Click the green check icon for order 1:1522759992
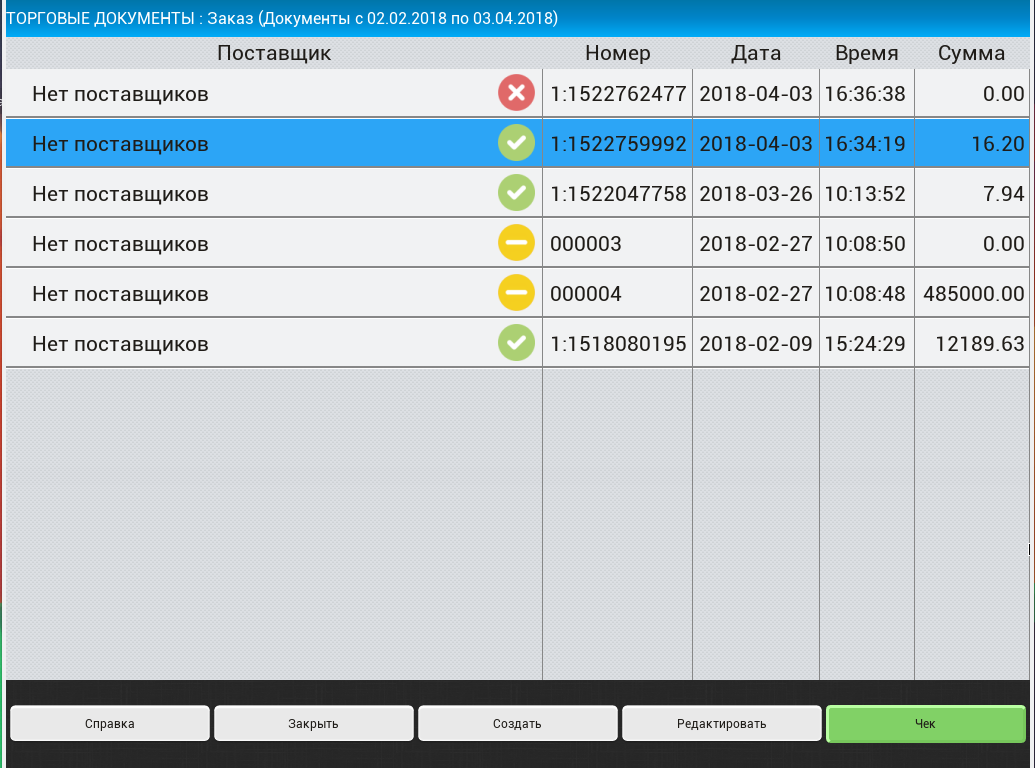1035x768 pixels. click(516, 143)
